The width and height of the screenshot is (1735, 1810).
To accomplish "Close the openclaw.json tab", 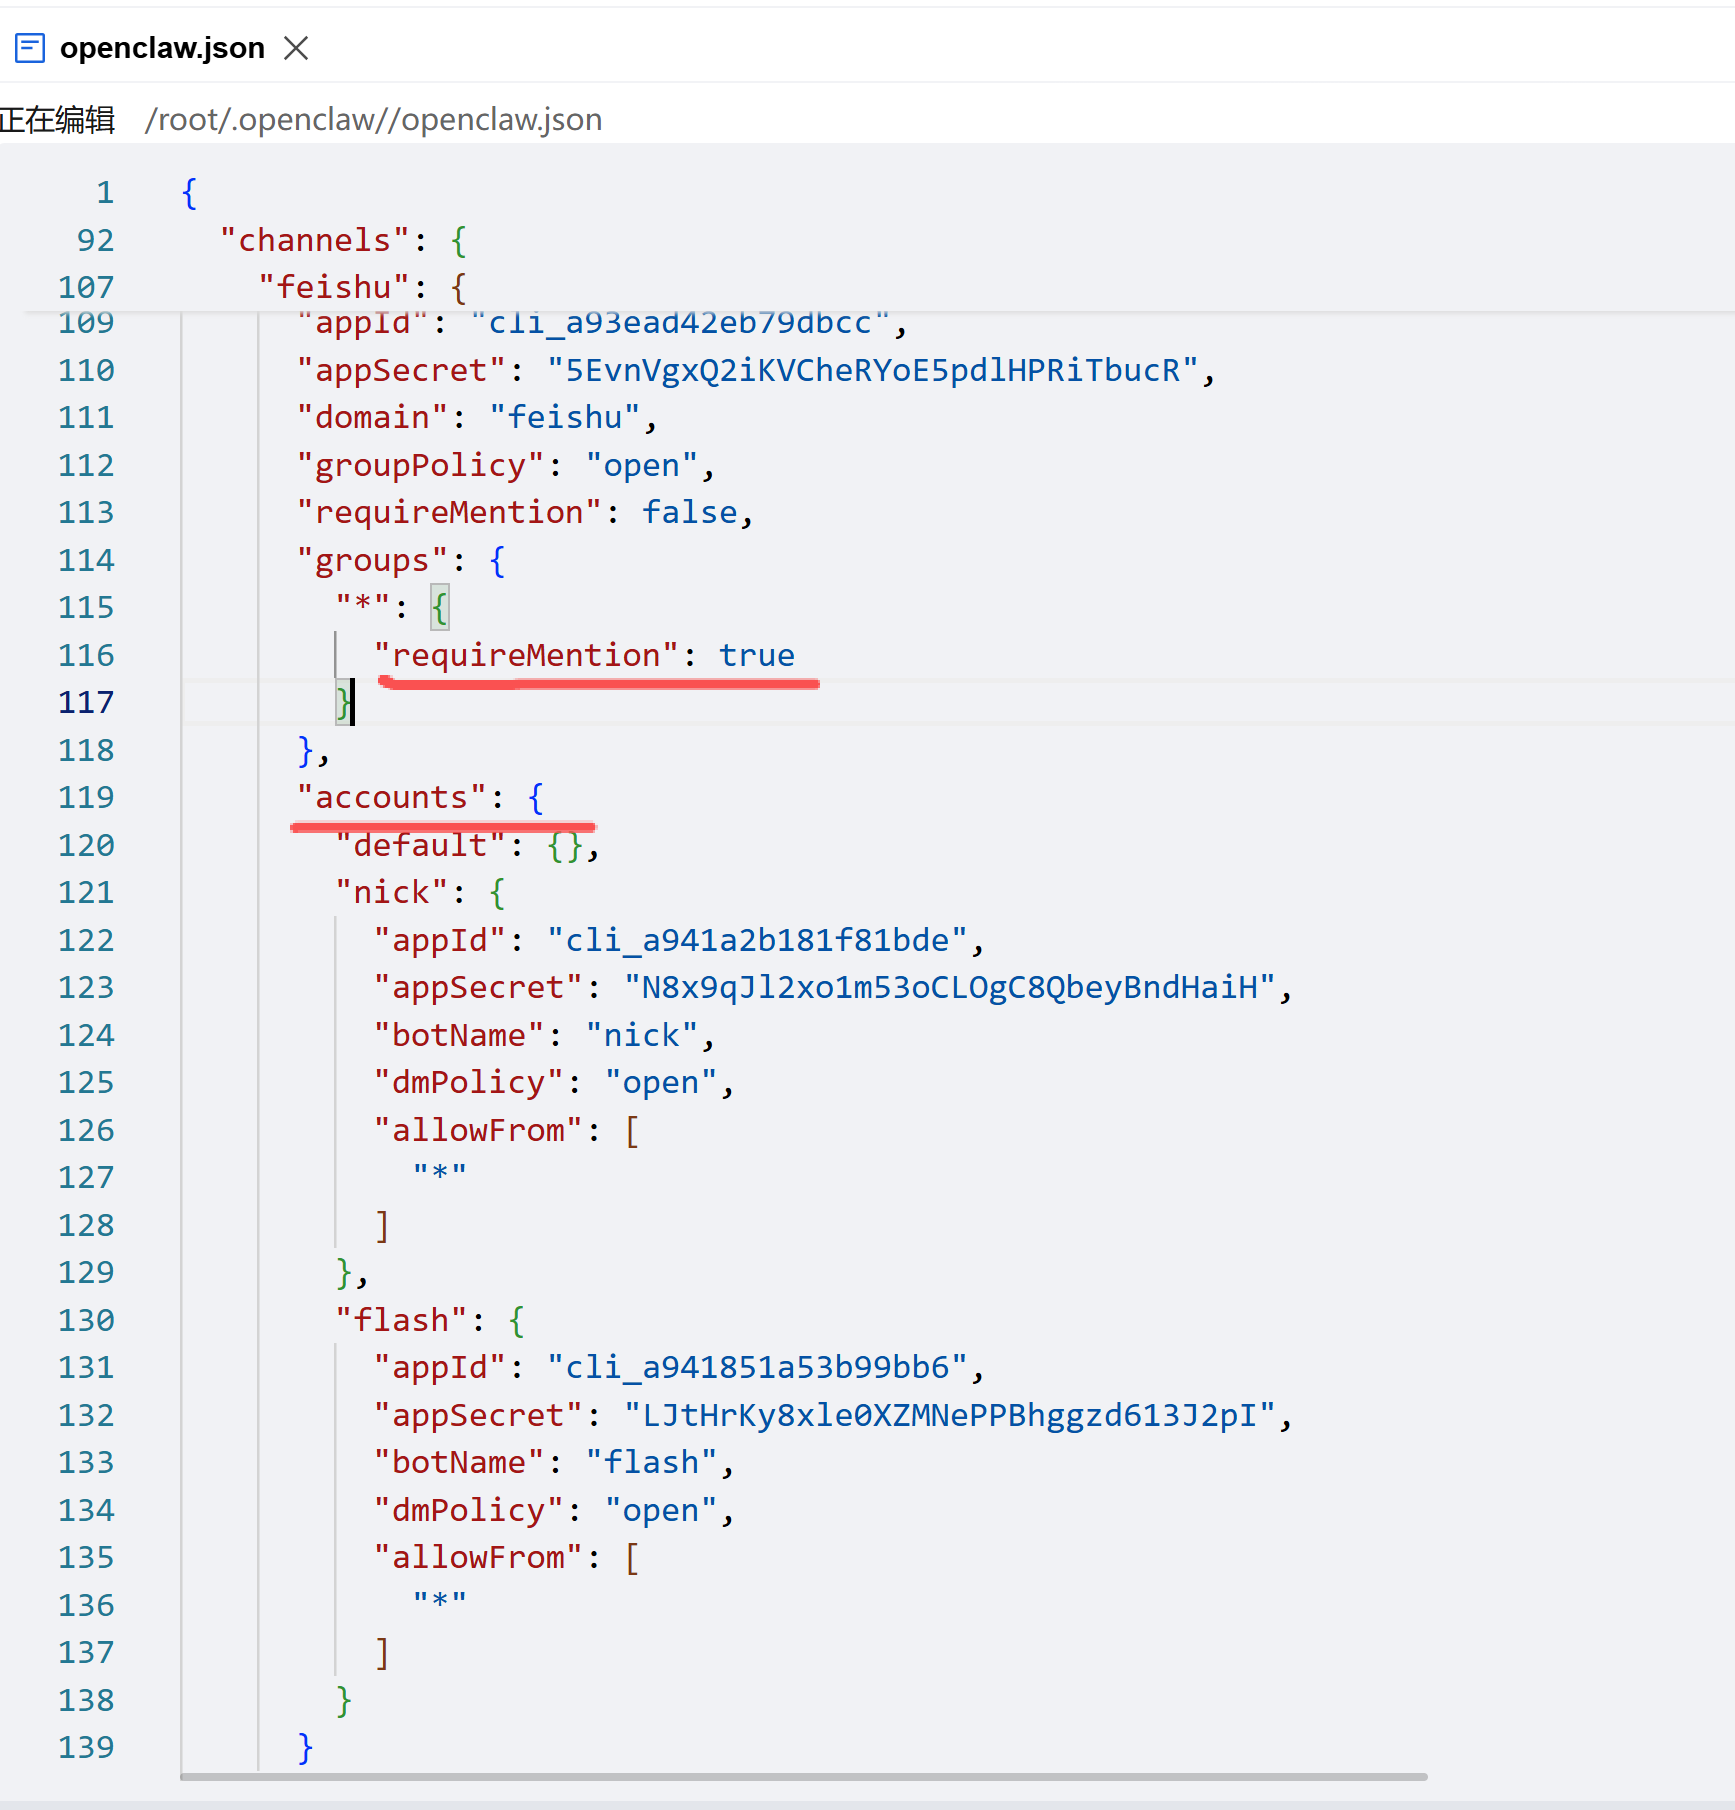I will pyautogui.click(x=296, y=48).
